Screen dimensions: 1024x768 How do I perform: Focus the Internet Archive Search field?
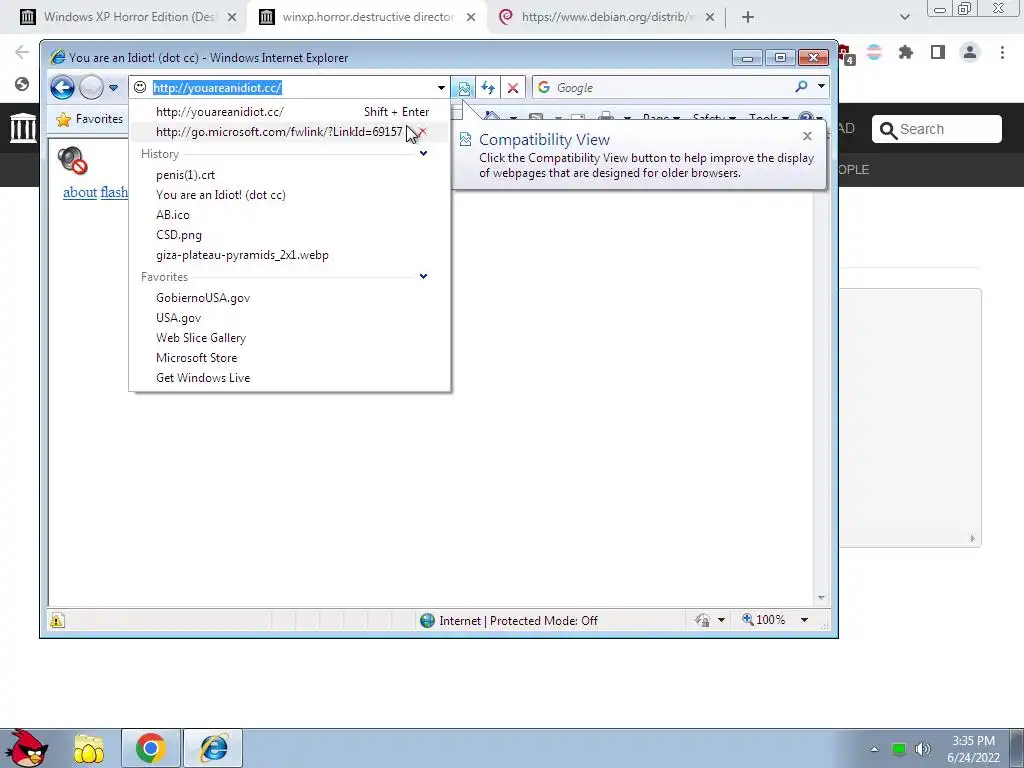pos(936,129)
